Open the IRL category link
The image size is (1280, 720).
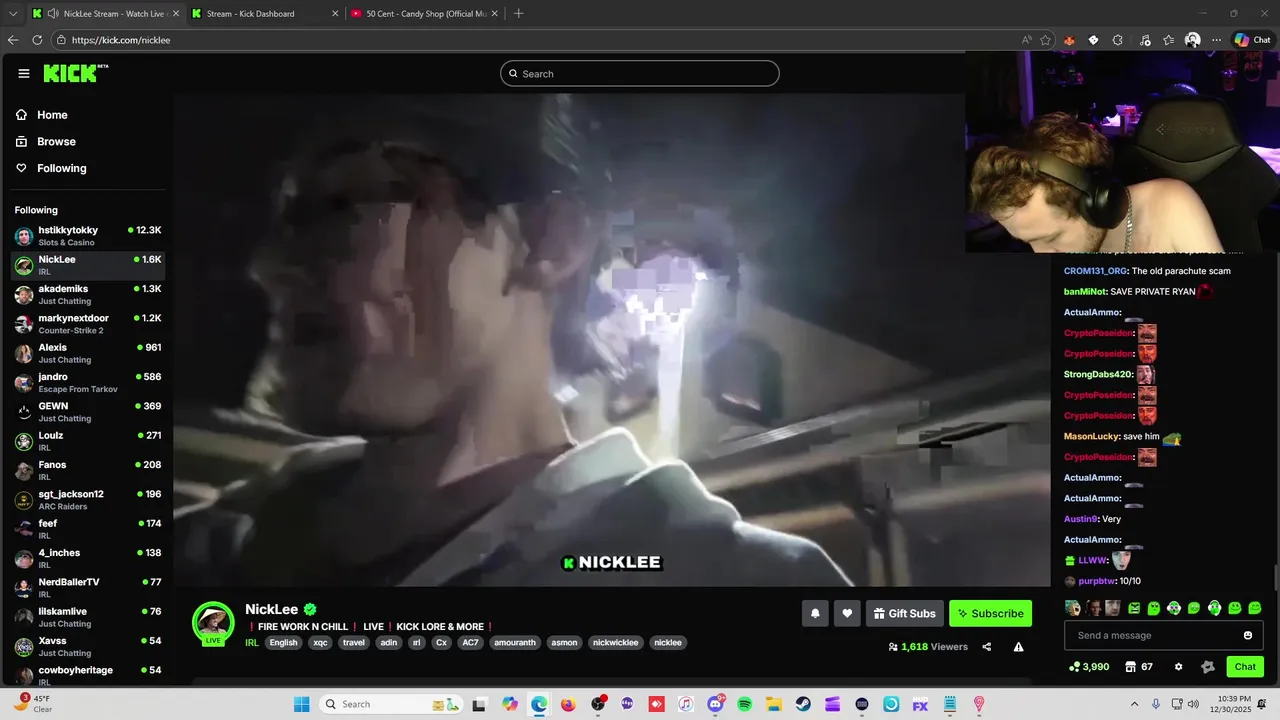[252, 643]
